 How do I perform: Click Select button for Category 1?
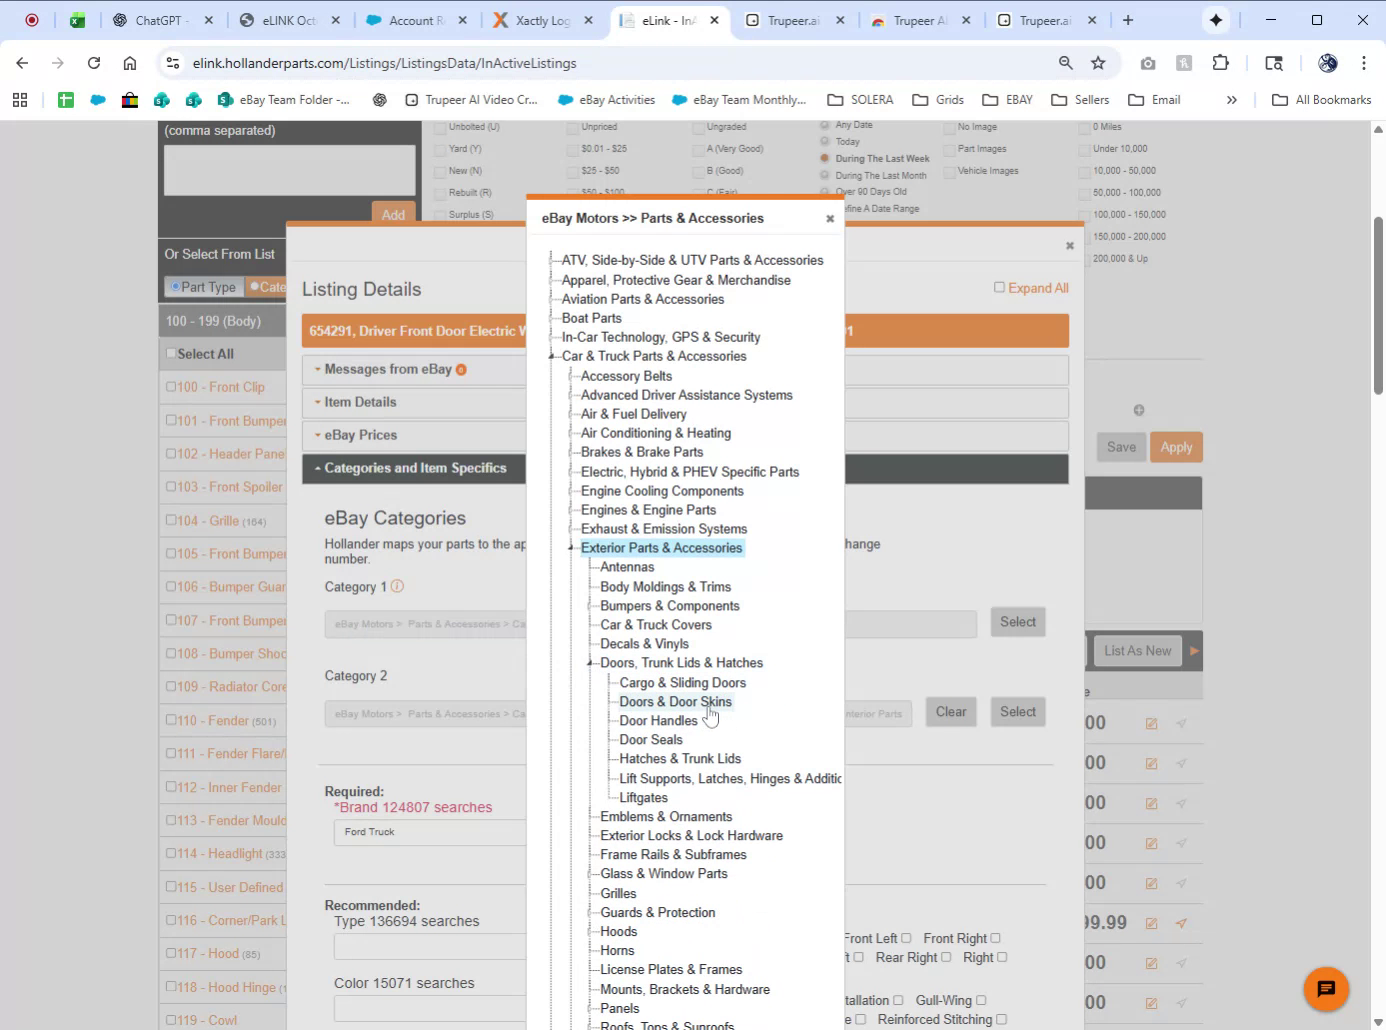click(x=1018, y=622)
